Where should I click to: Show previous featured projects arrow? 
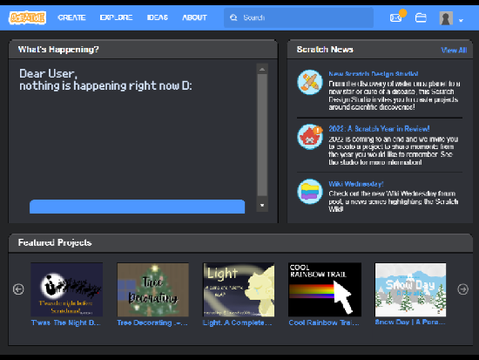click(19, 289)
